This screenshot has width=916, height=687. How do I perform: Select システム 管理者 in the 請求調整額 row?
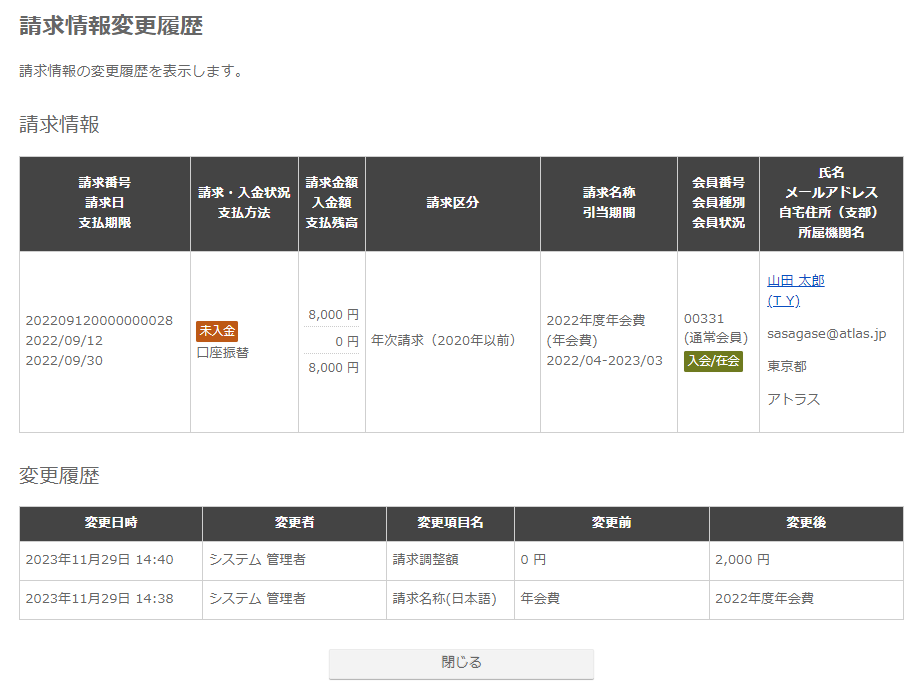point(257,560)
